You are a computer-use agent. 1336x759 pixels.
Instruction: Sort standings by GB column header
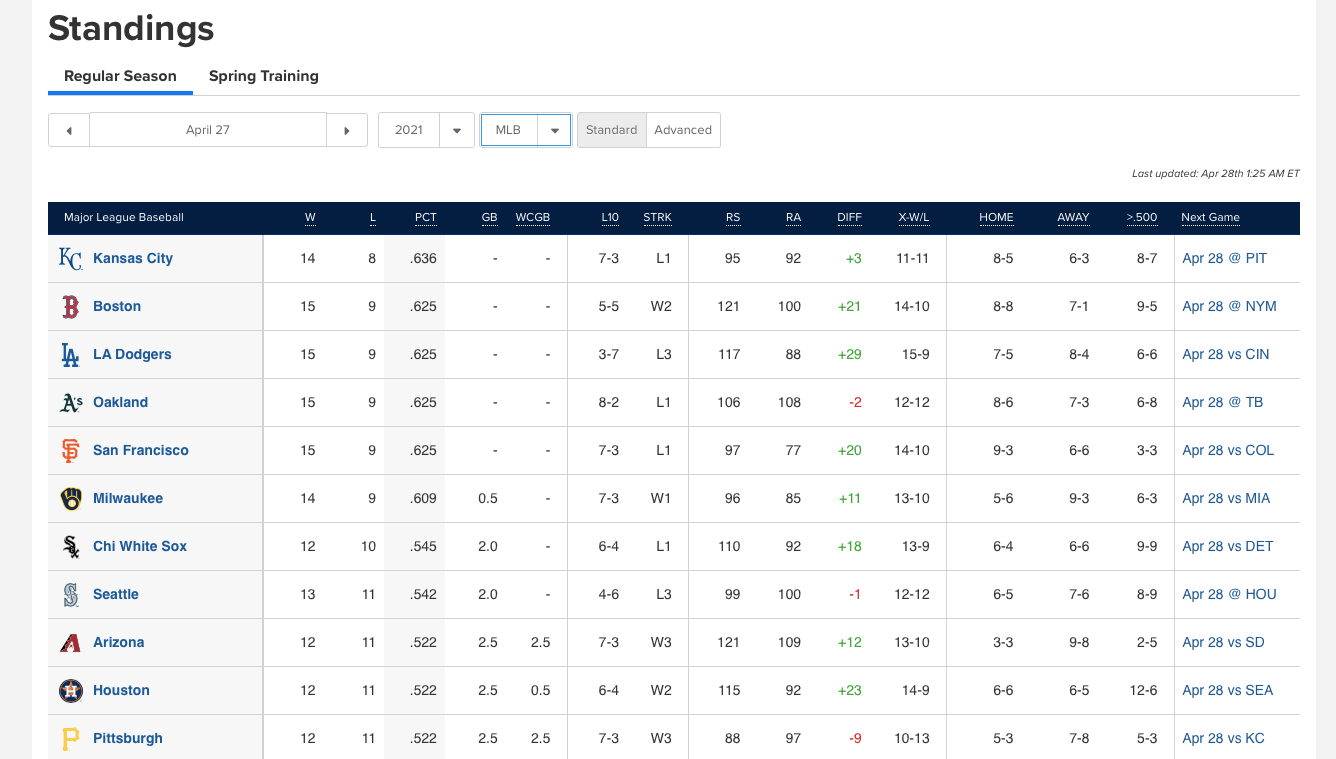tap(489, 217)
